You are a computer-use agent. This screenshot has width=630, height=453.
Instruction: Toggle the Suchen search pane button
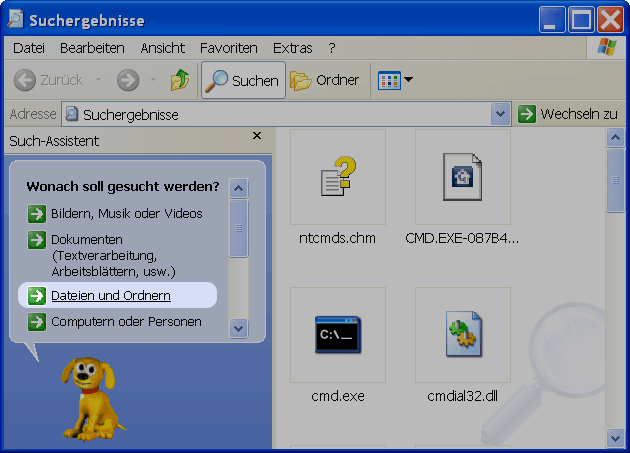coord(243,80)
